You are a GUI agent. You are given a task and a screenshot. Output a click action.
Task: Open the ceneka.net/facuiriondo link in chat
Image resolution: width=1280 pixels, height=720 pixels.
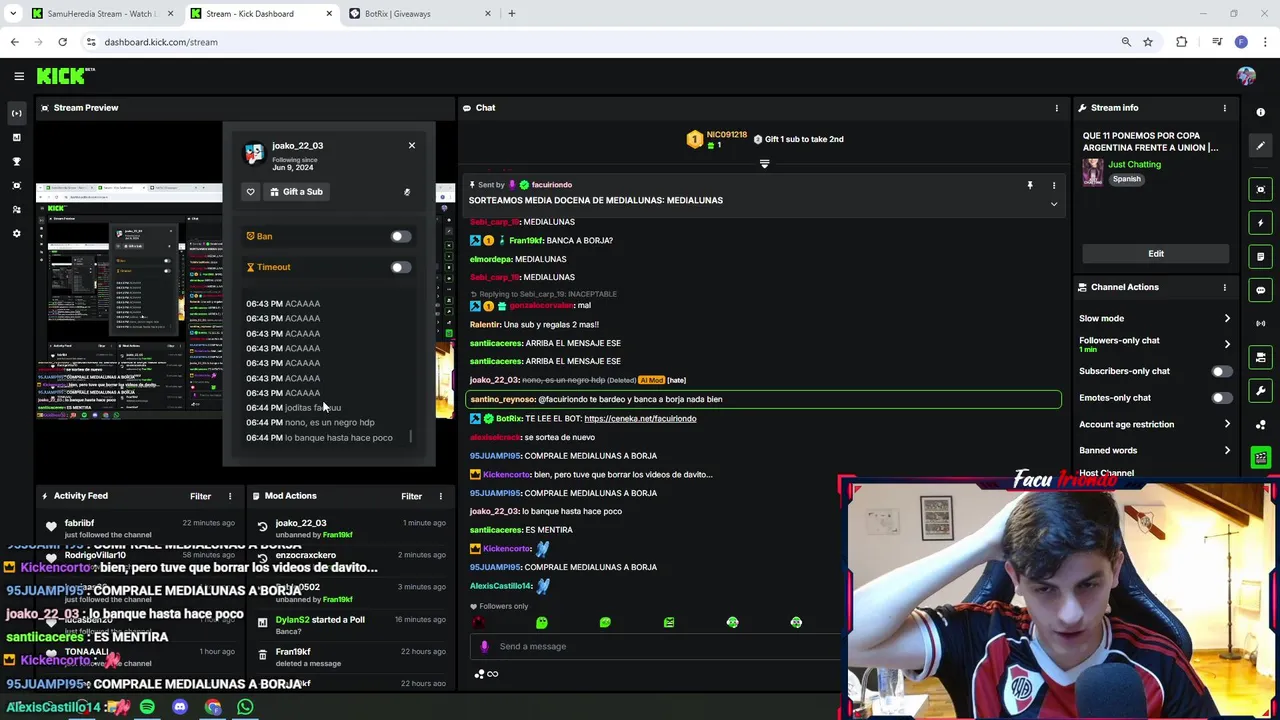pyautogui.click(x=640, y=419)
